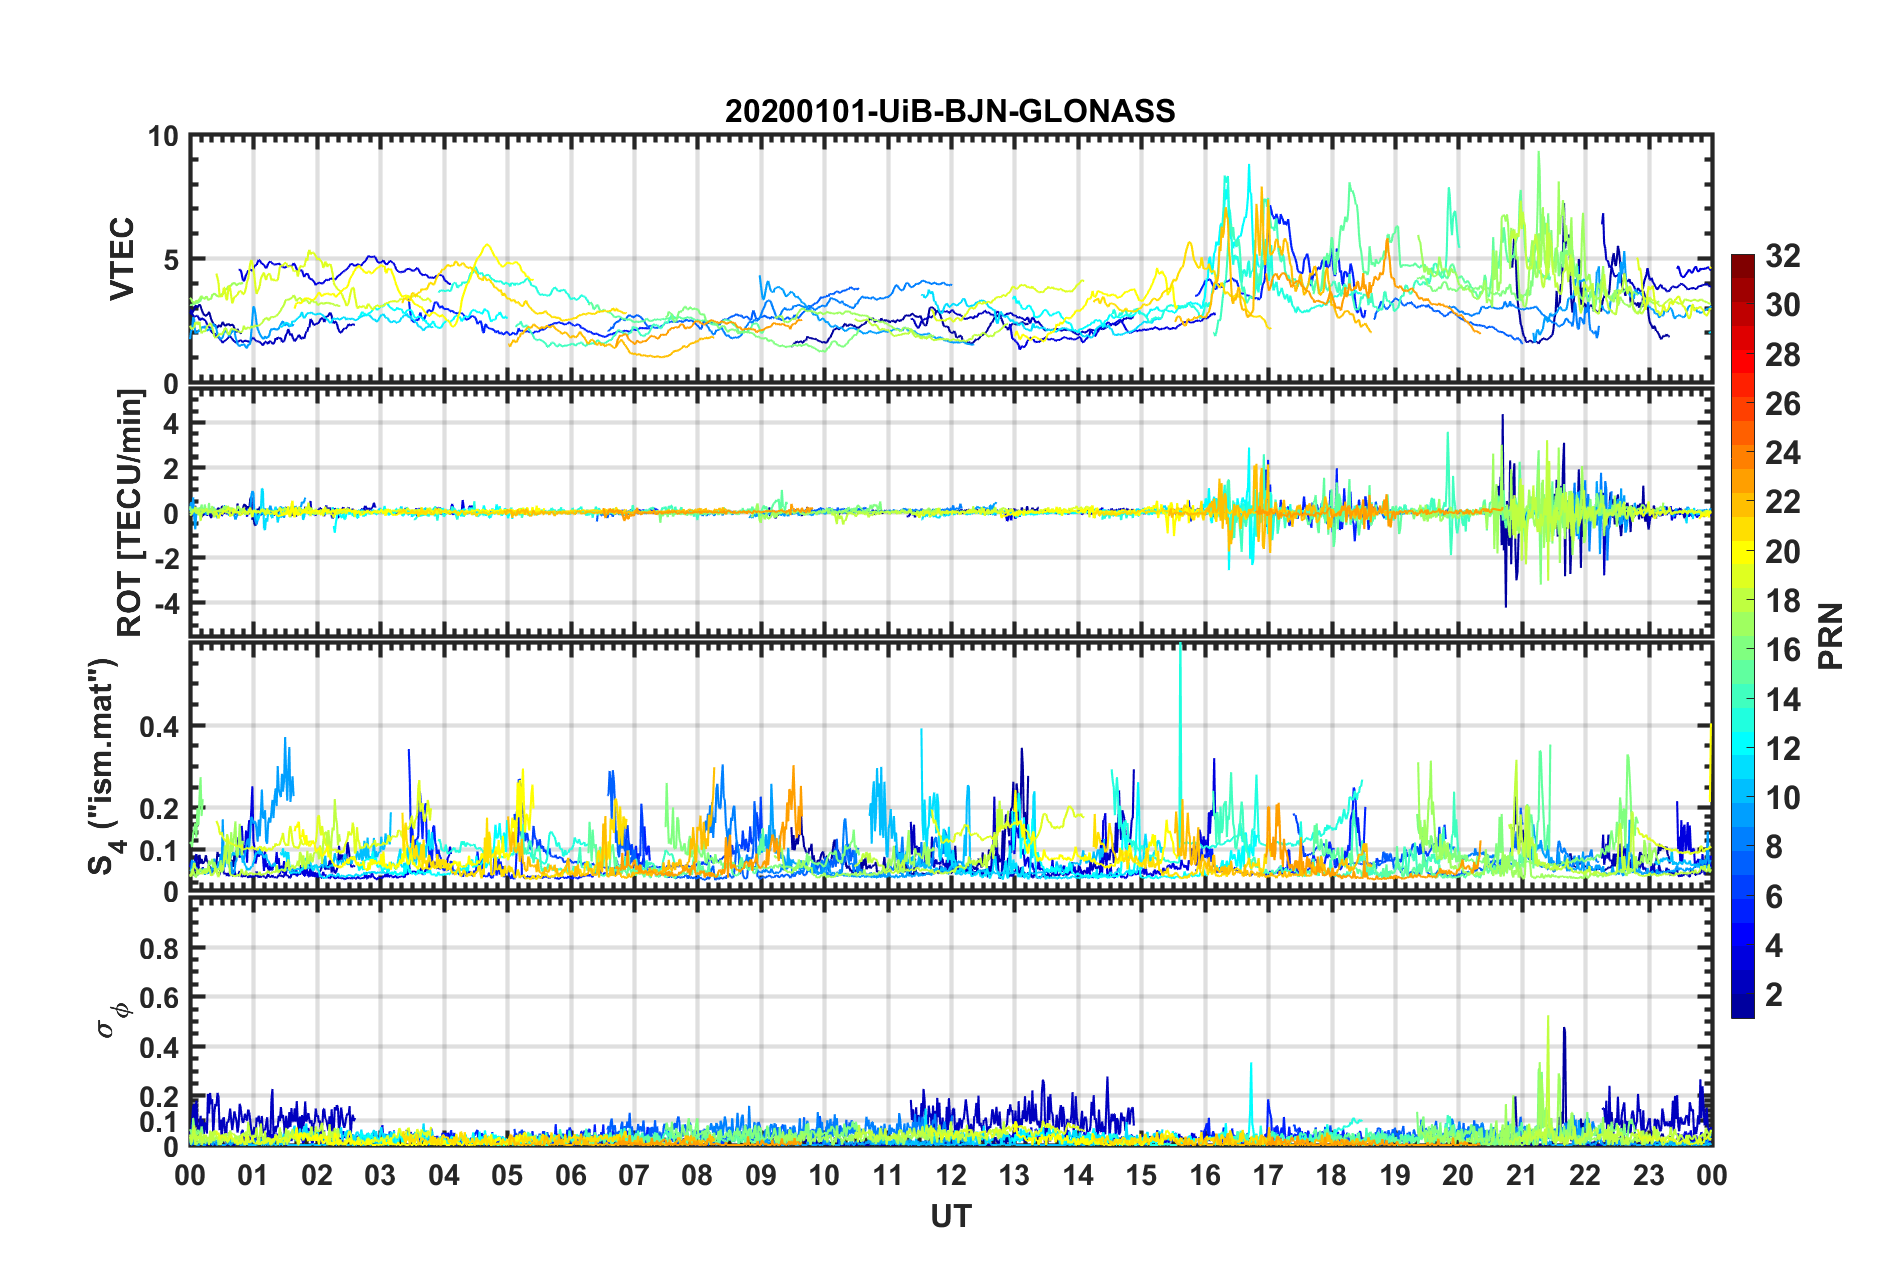
Task: Select colorbar tick label 28
Action: [1782, 355]
